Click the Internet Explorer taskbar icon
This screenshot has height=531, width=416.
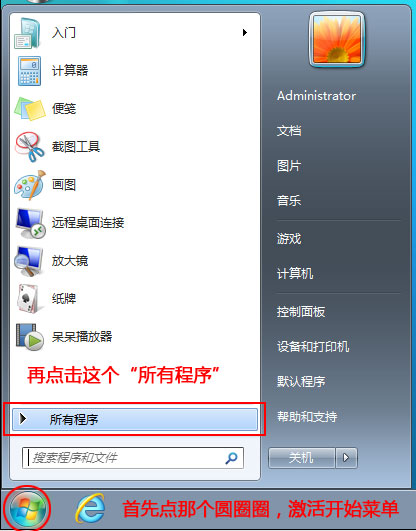coord(90,509)
